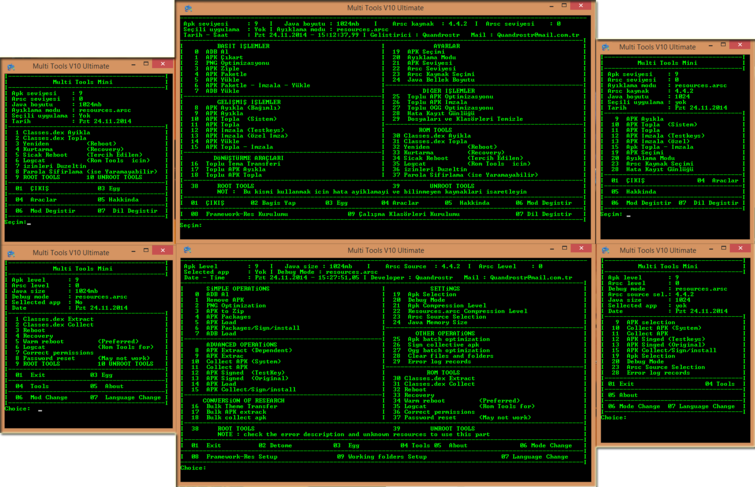
Task: Select '08 Framework-Res Setup' option
Action: click(234, 457)
